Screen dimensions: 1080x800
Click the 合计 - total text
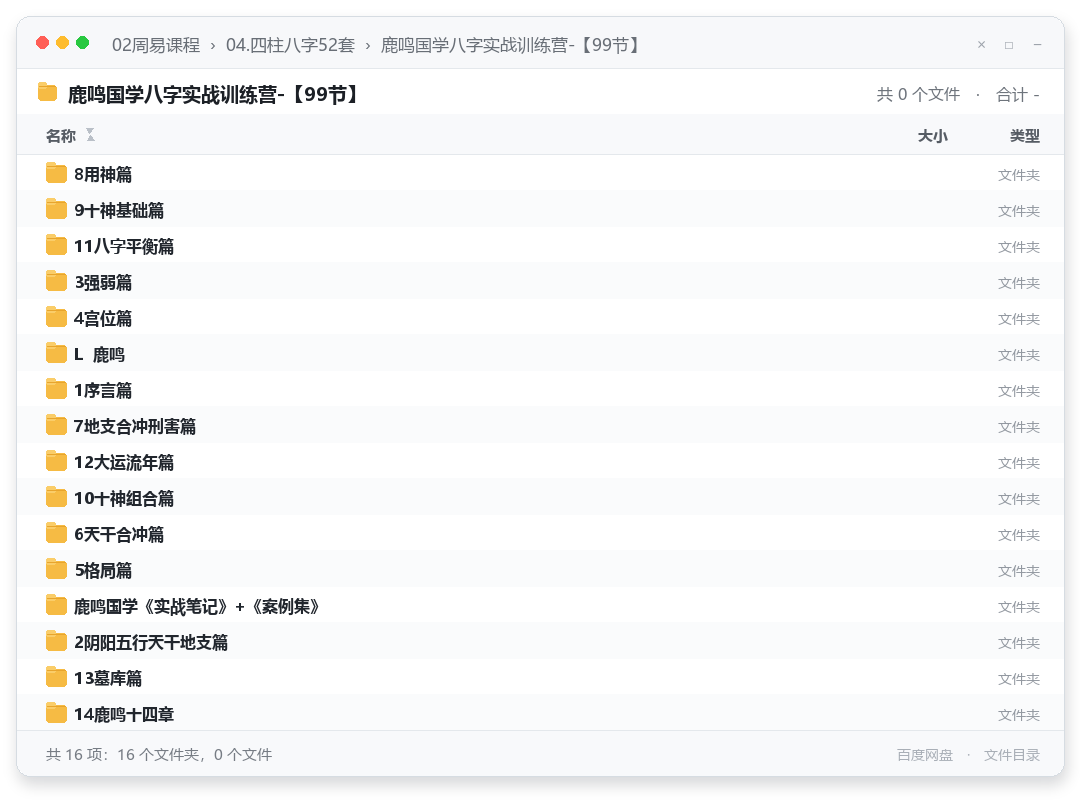(1017, 94)
